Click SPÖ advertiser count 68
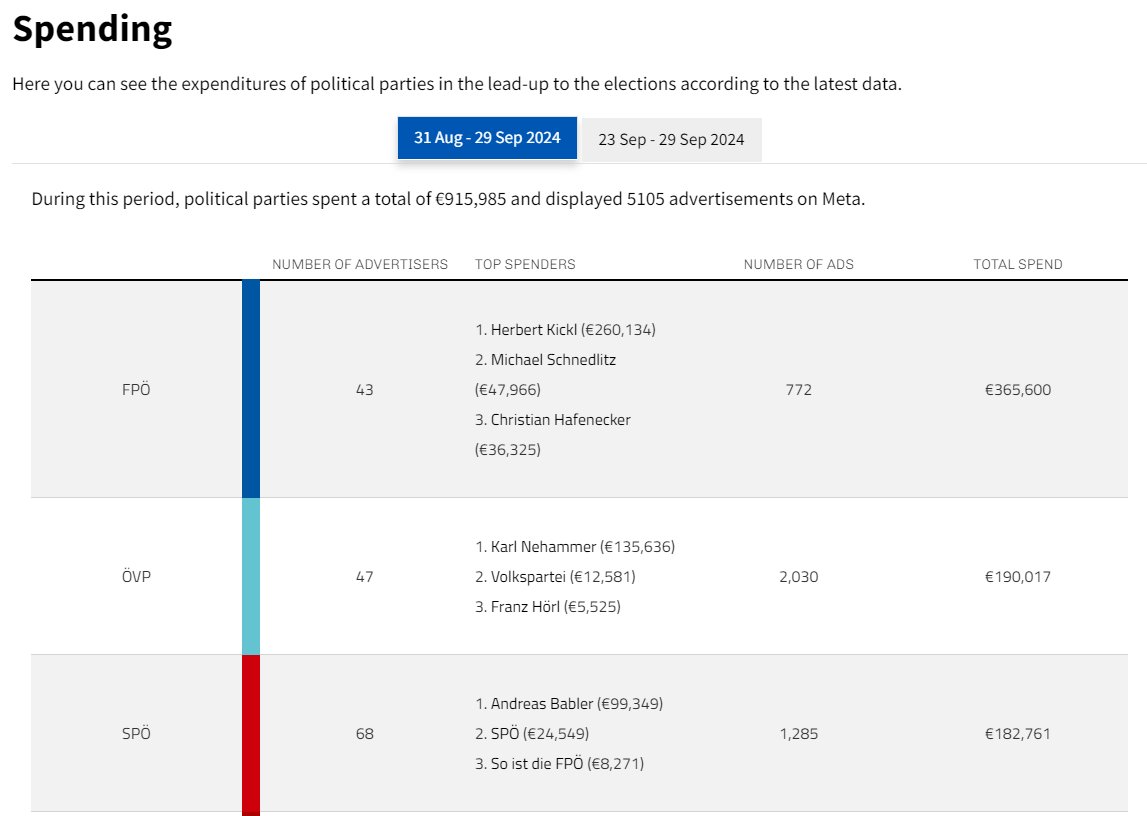Viewport: 1147px width, 816px height. pyautogui.click(x=364, y=733)
